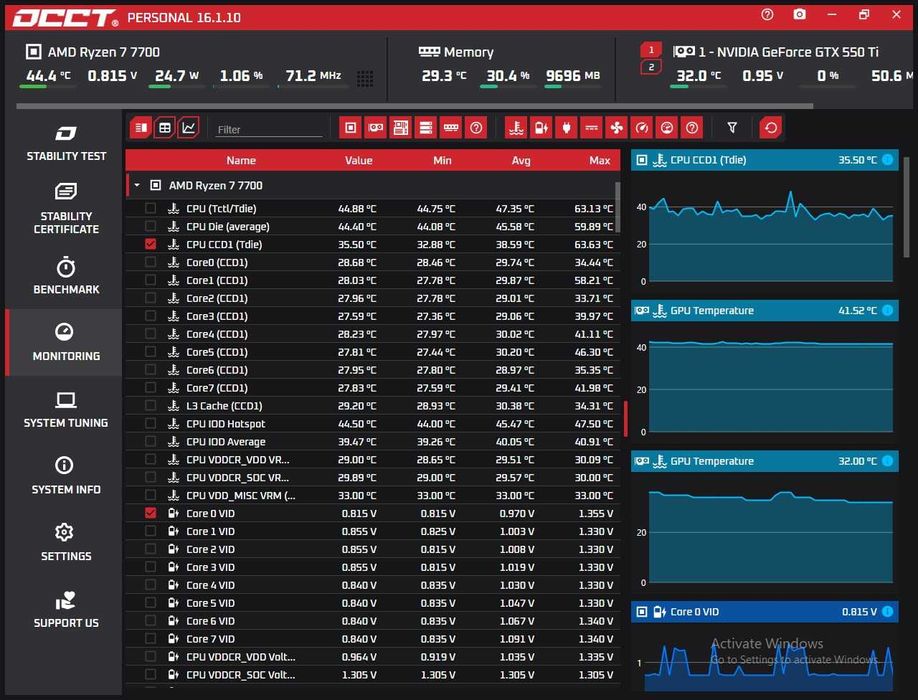
Task: Toggle power plug sensor type filter
Action: (x=566, y=128)
